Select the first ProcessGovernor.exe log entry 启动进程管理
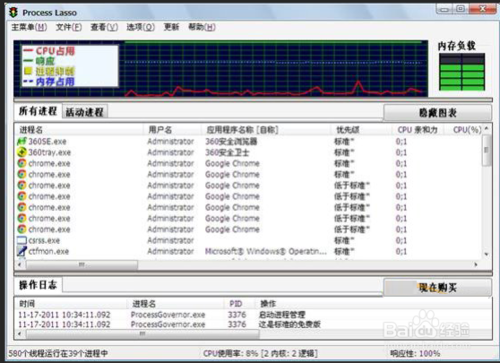 282,315
